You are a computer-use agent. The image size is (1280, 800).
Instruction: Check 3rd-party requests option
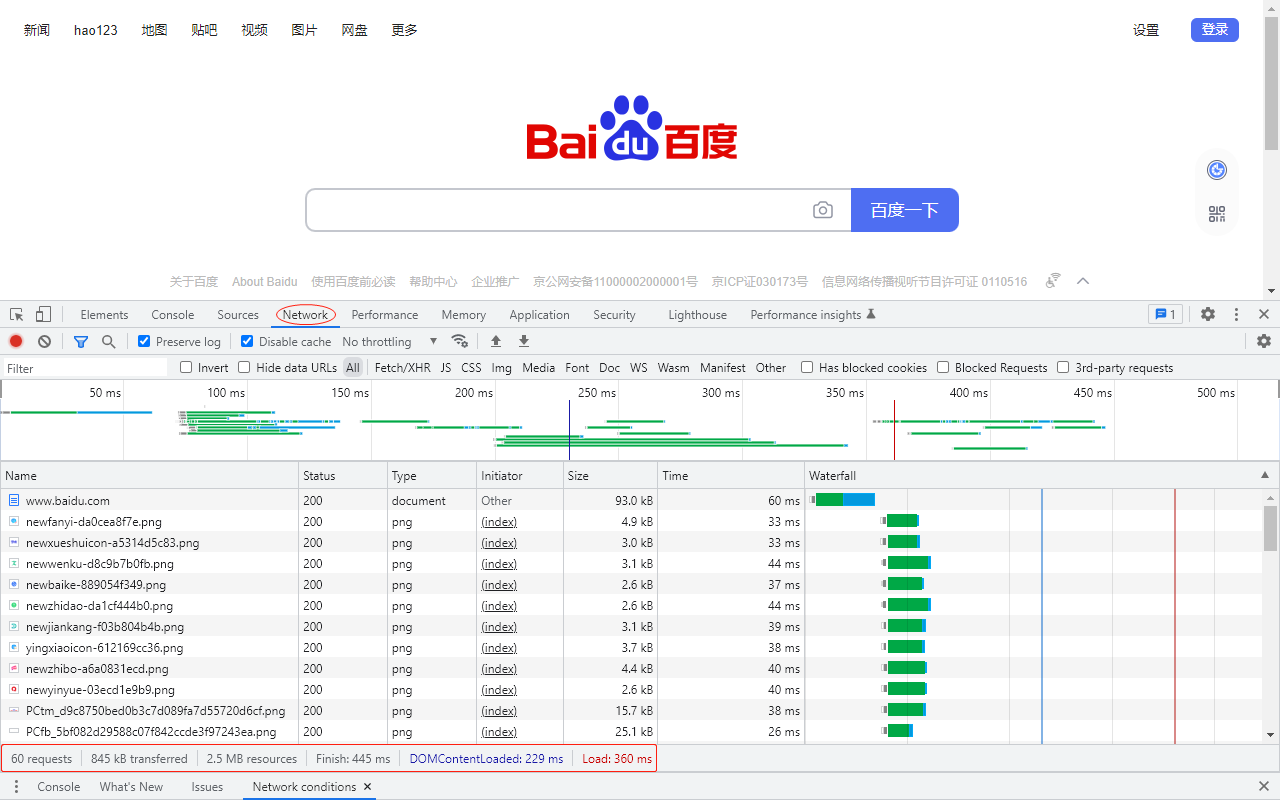1063,367
